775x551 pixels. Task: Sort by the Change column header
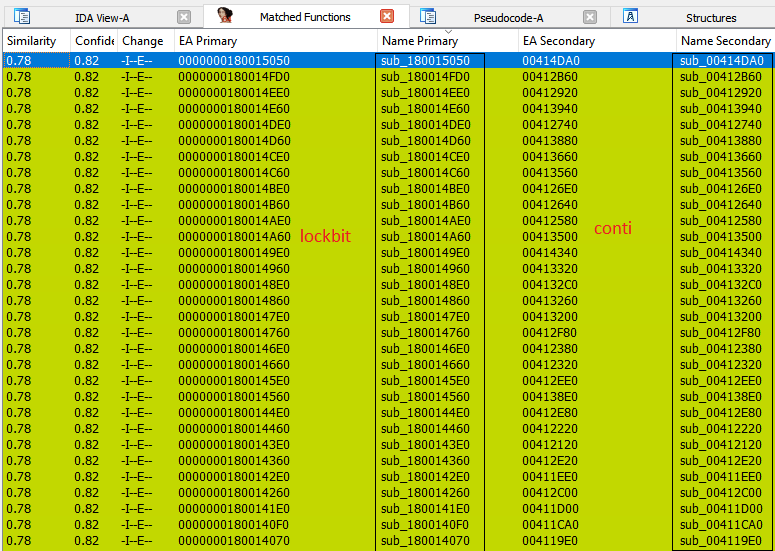point(146,41)
